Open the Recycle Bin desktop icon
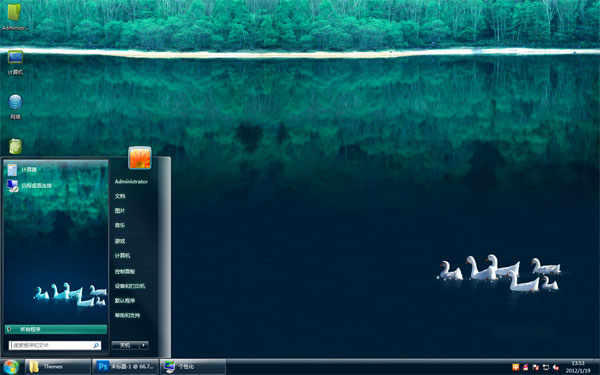The width and height of the screenshot is (600, 375). pyautogui.click(x=15, y=146)
